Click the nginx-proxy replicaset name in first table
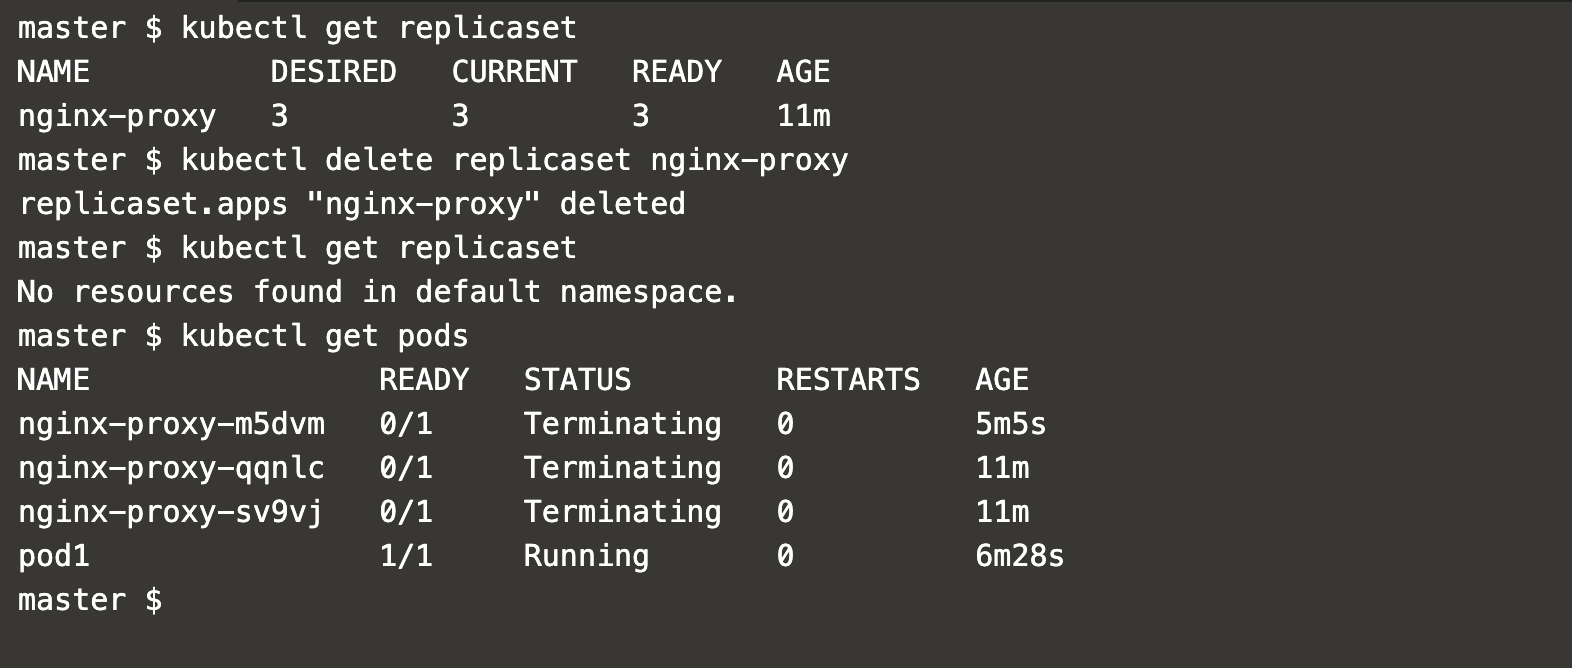This screenshot has height=668, width=1572. pyautogui.click(x=117, y=116)
